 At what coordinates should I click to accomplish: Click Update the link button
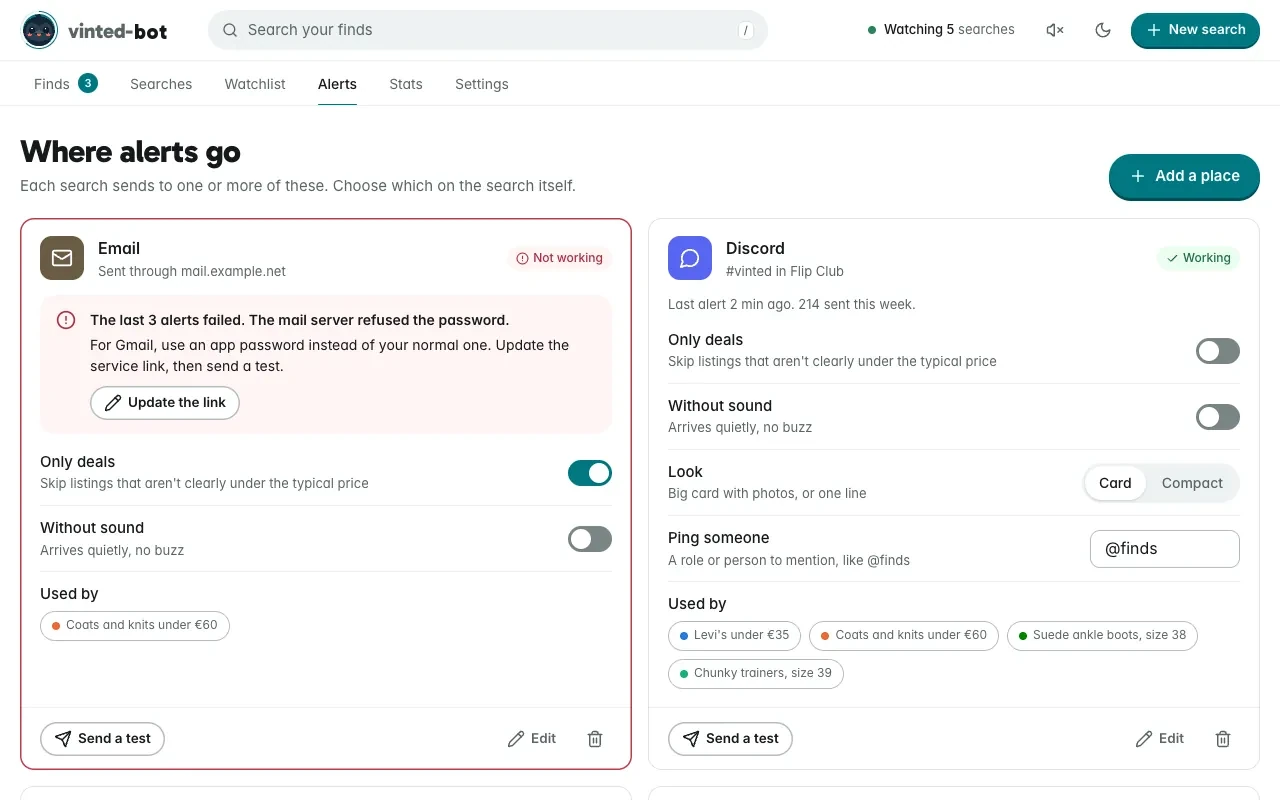coord(165,403)
